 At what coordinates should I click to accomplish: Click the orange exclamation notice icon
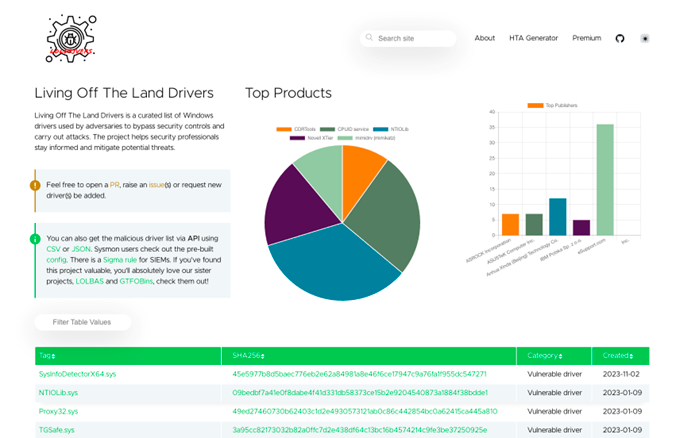coord(35,185)
